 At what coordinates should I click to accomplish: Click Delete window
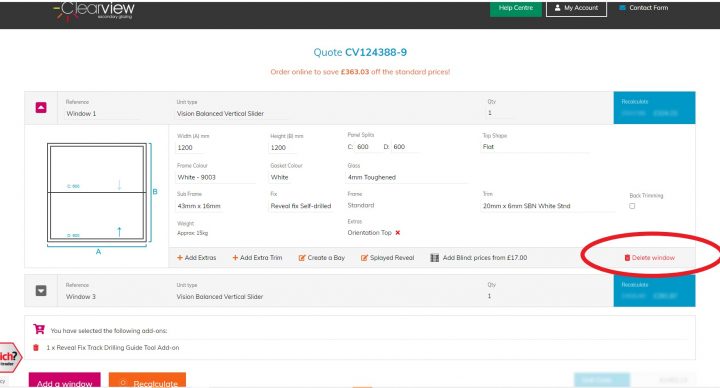650,258
